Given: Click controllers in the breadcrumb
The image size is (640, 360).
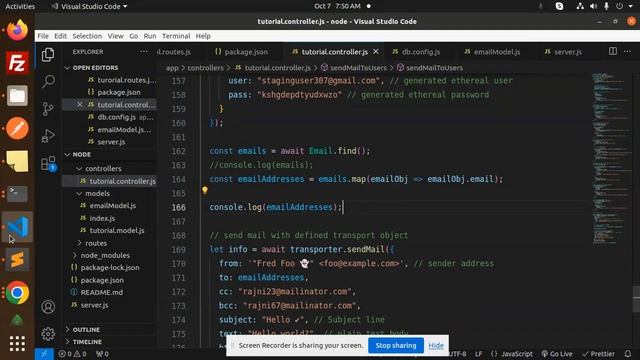Looking at the screenshot, I should [205, 68].
